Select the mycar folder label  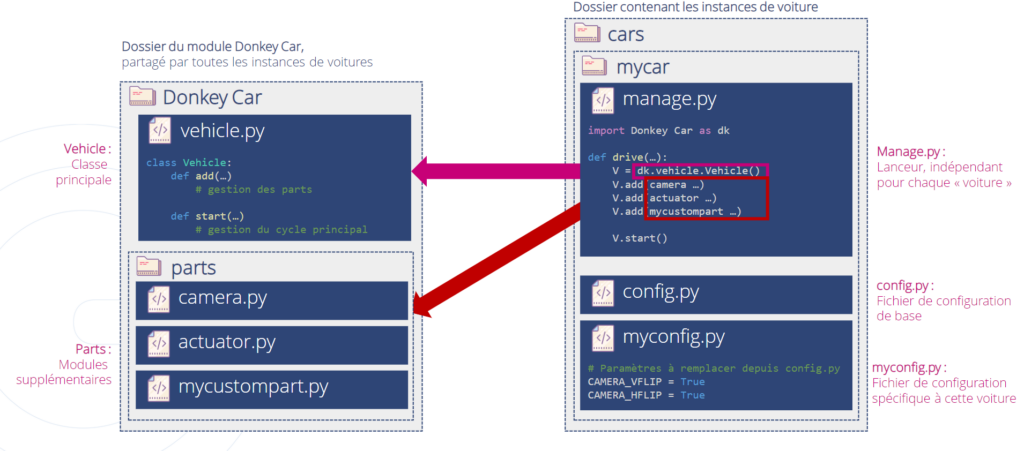coord(643,67)
